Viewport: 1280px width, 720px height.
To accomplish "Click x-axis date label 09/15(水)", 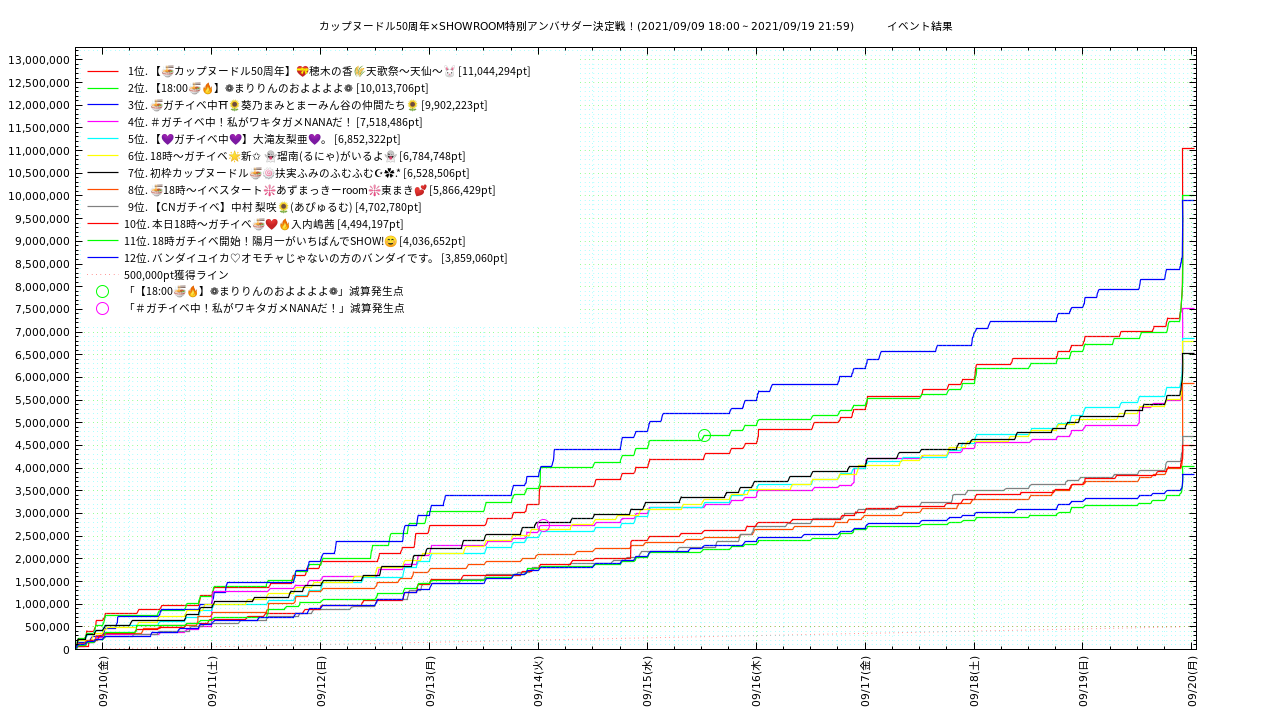I will 648,682.
